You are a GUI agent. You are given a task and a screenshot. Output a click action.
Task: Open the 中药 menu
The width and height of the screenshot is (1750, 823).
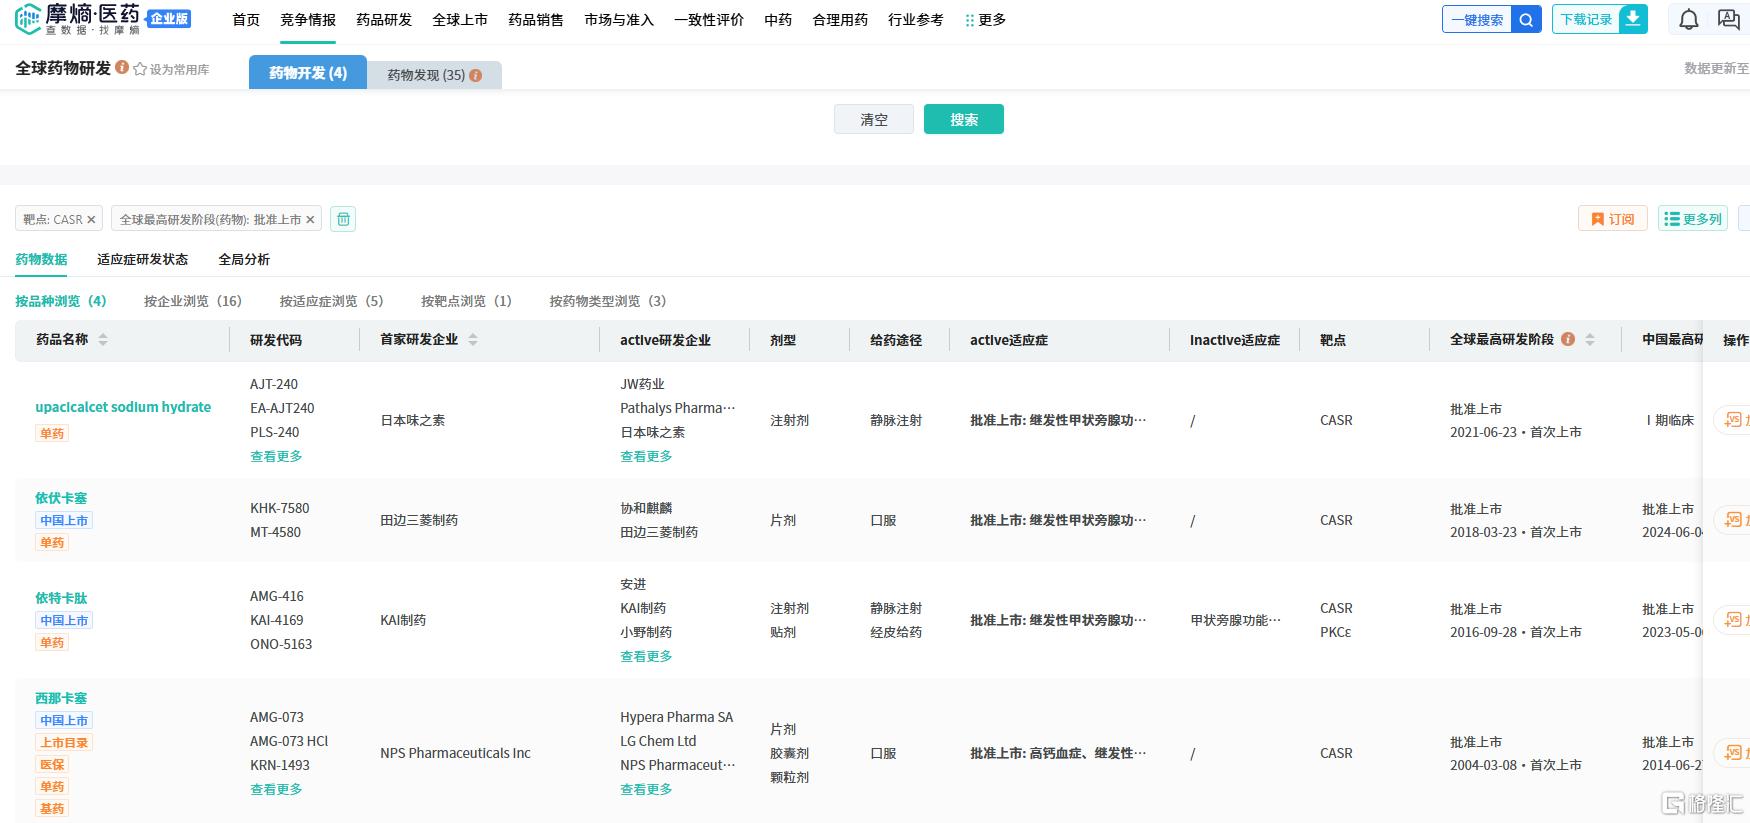(778, 20)
